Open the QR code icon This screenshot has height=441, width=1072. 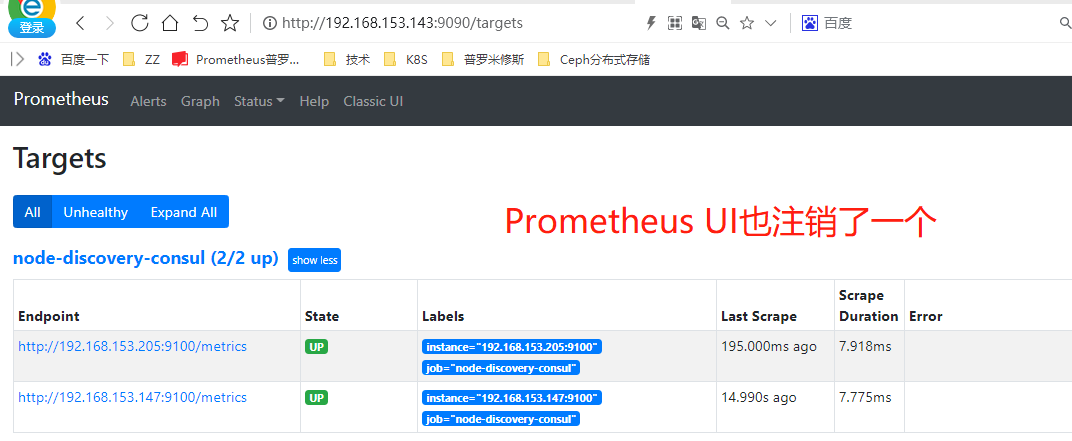[675, 23]
